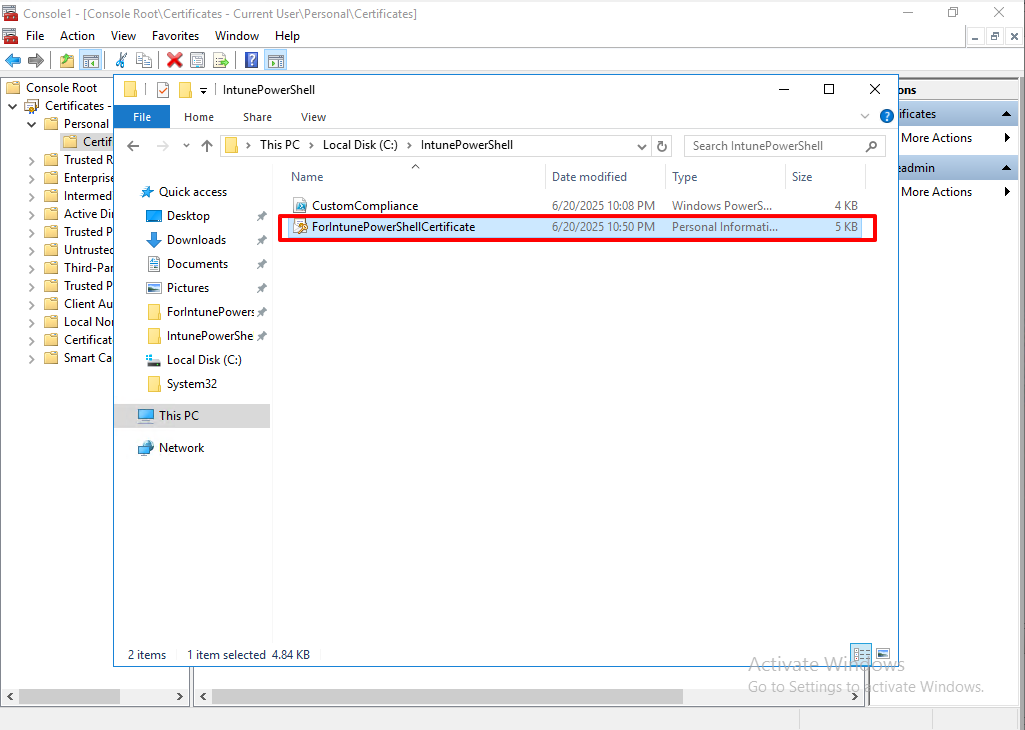Collapse the Personal tree node

[x=31, y=124]
